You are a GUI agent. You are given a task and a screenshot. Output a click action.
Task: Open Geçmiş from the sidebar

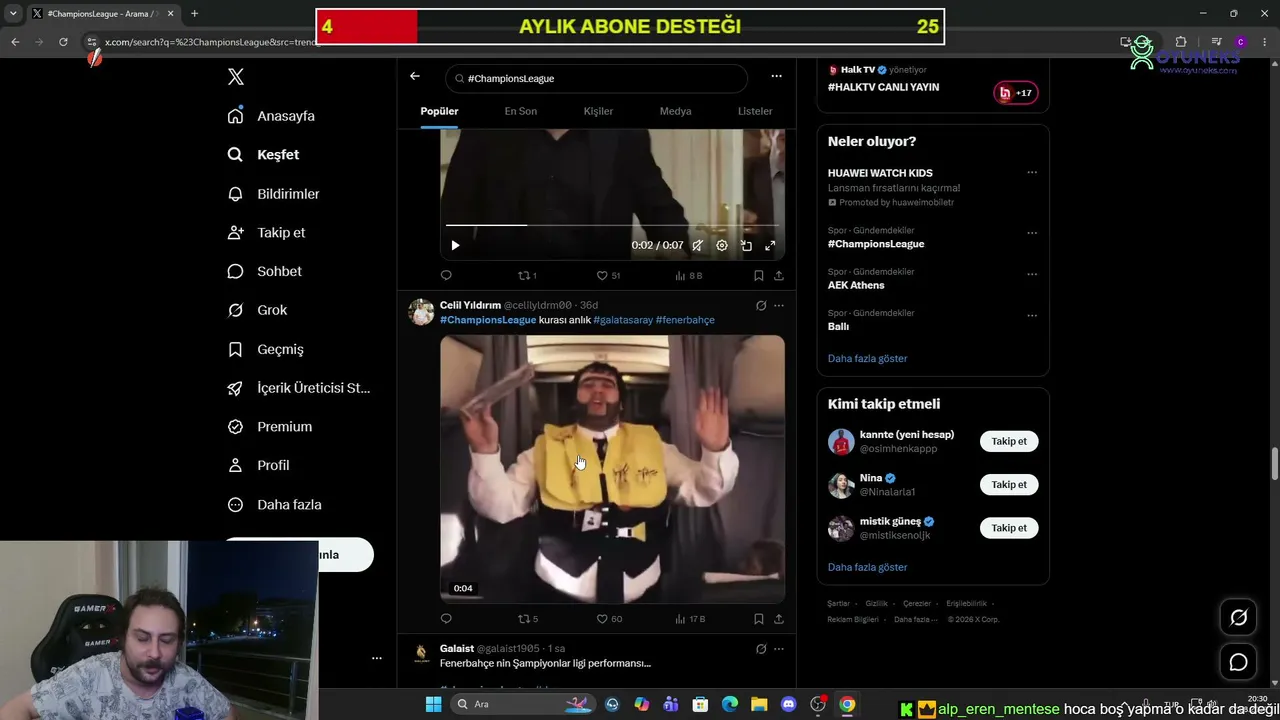click(265, 349)
